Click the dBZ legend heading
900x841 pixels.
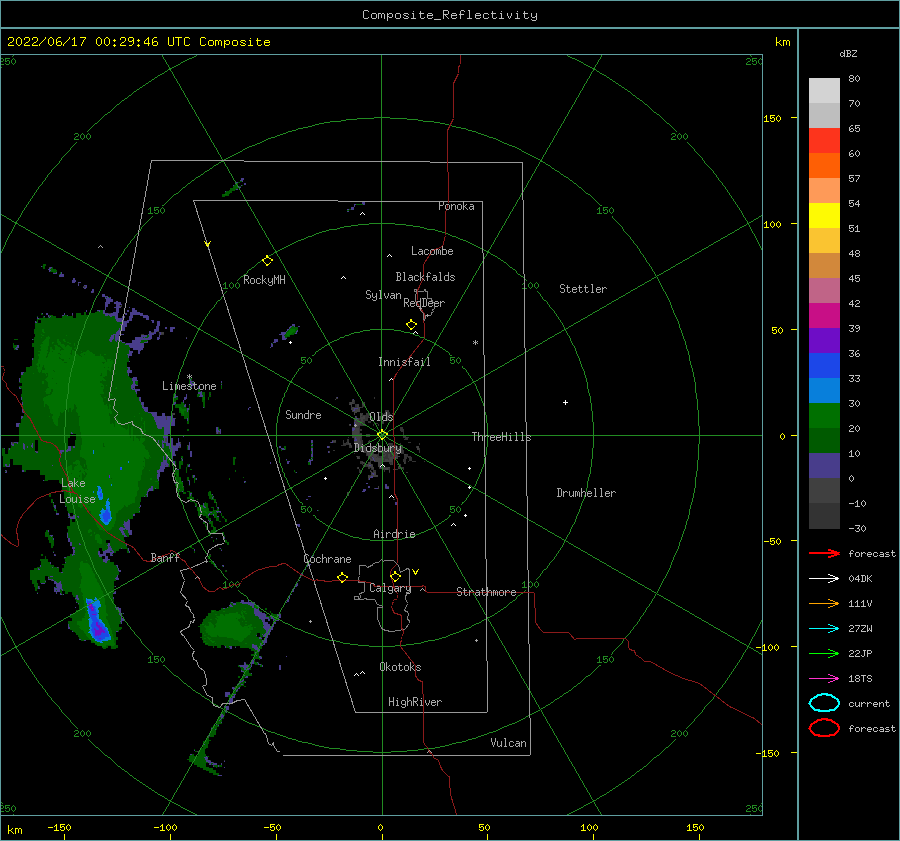tap(848, 54)
